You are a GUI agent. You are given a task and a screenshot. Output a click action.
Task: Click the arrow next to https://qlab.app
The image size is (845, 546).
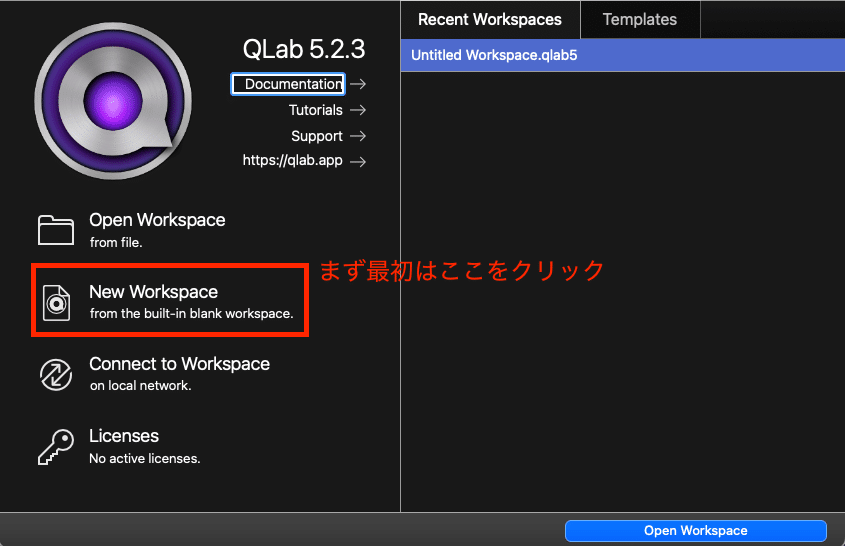358,161
